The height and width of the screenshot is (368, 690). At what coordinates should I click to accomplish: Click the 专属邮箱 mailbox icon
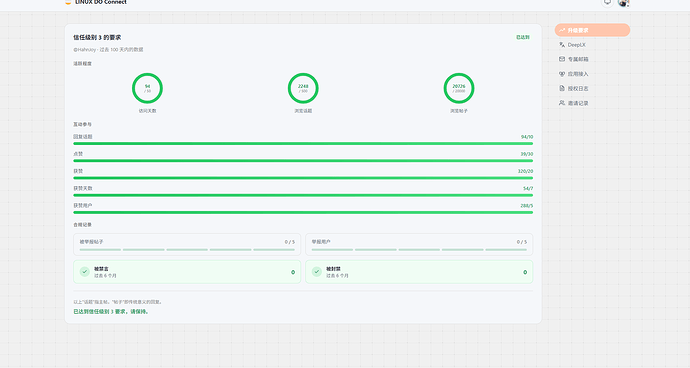[562, 59]
